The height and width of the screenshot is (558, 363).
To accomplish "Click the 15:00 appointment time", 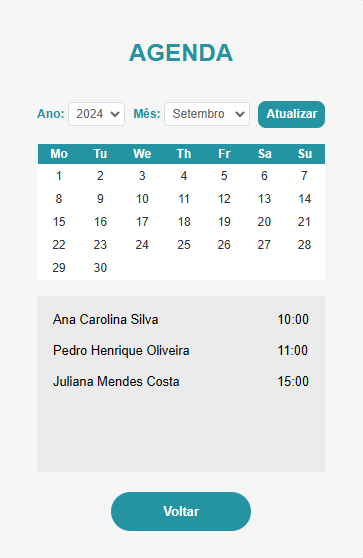I will tap(293, 381).
